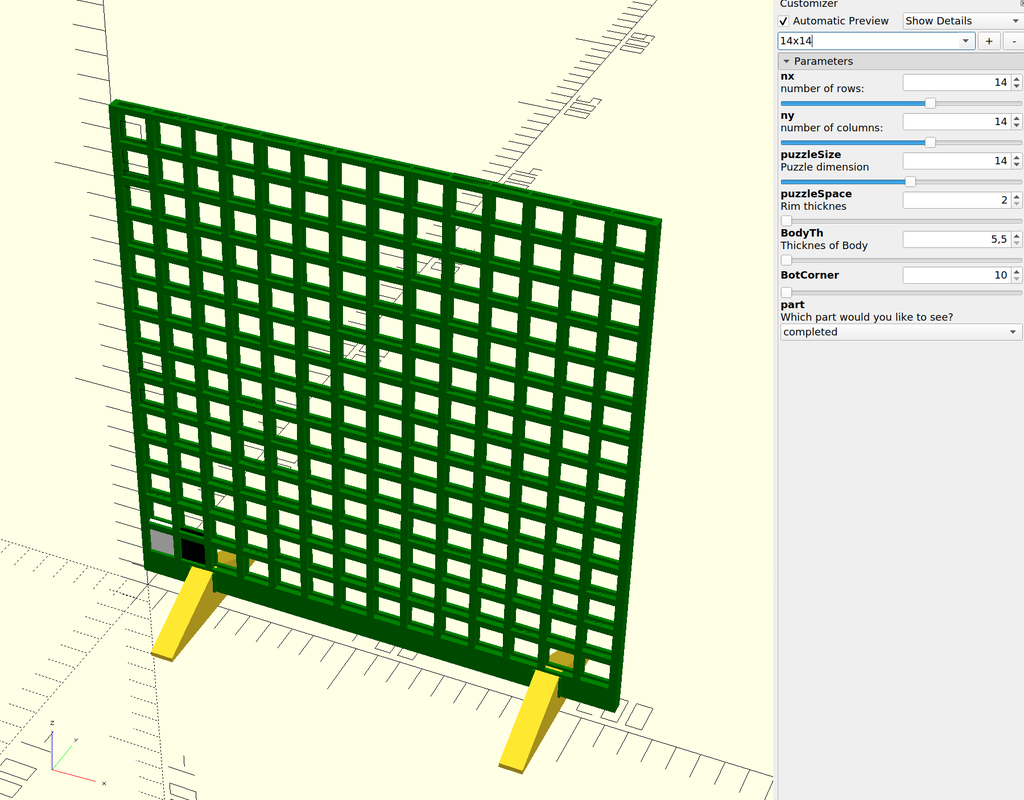Viewport: 1024px width, 800px height.
Task: Click the gray puzzle tile in grid
Action: click(x=161, y=543)
